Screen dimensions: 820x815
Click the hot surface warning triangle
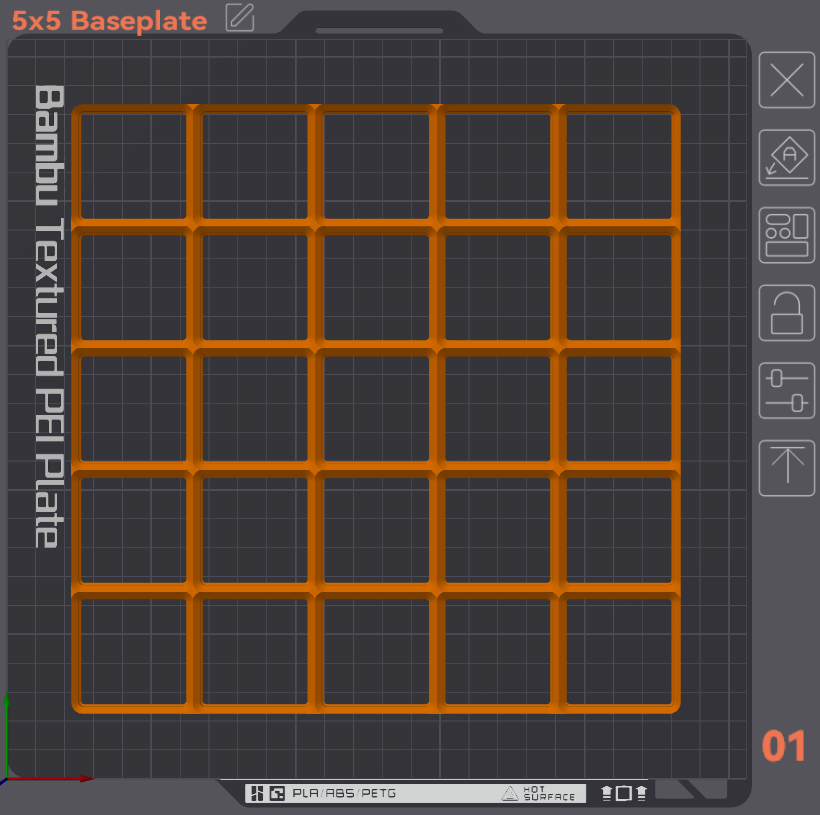tap(510, 794)
